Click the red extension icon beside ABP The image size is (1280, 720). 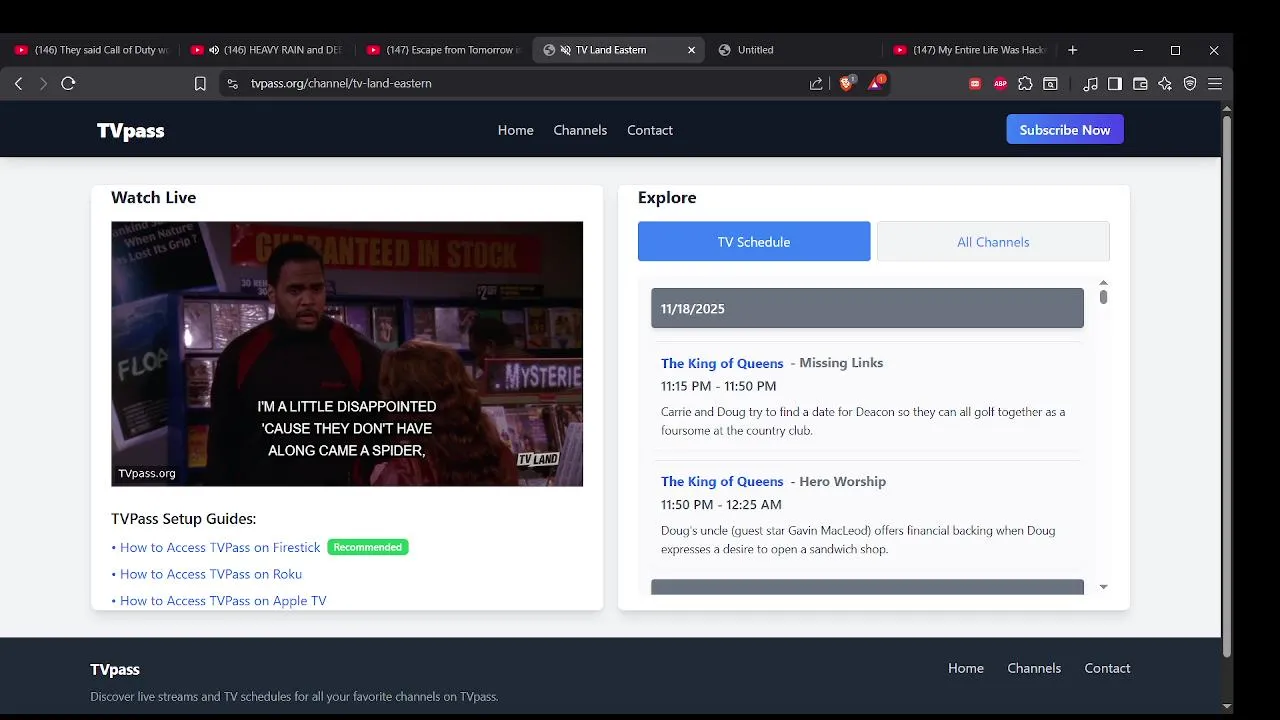click(975, 84)
